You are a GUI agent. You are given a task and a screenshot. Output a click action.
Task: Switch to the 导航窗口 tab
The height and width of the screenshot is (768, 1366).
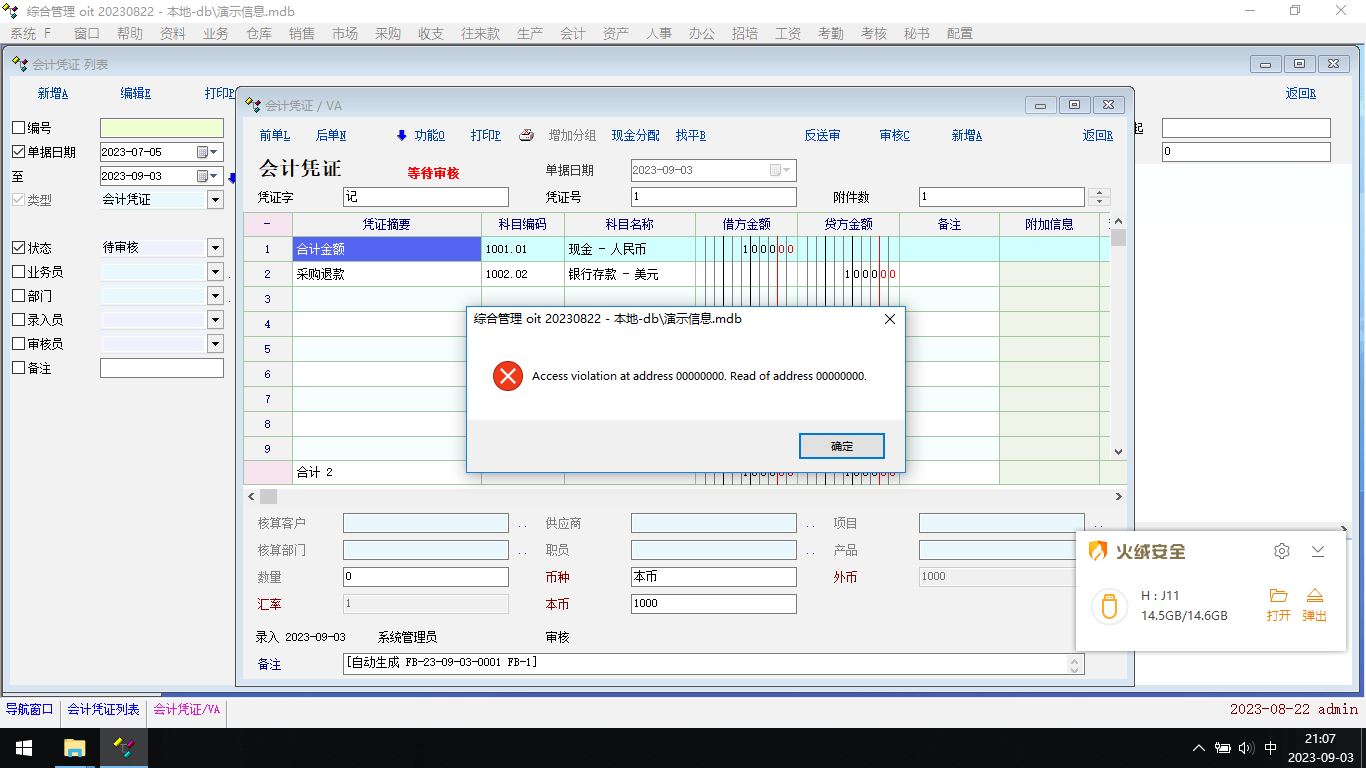tap(30, 709)
